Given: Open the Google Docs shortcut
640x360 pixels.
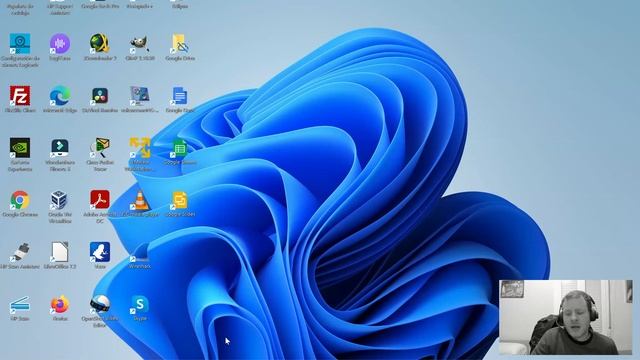Looking at the screenshot, I should click(x=180, y=96).
